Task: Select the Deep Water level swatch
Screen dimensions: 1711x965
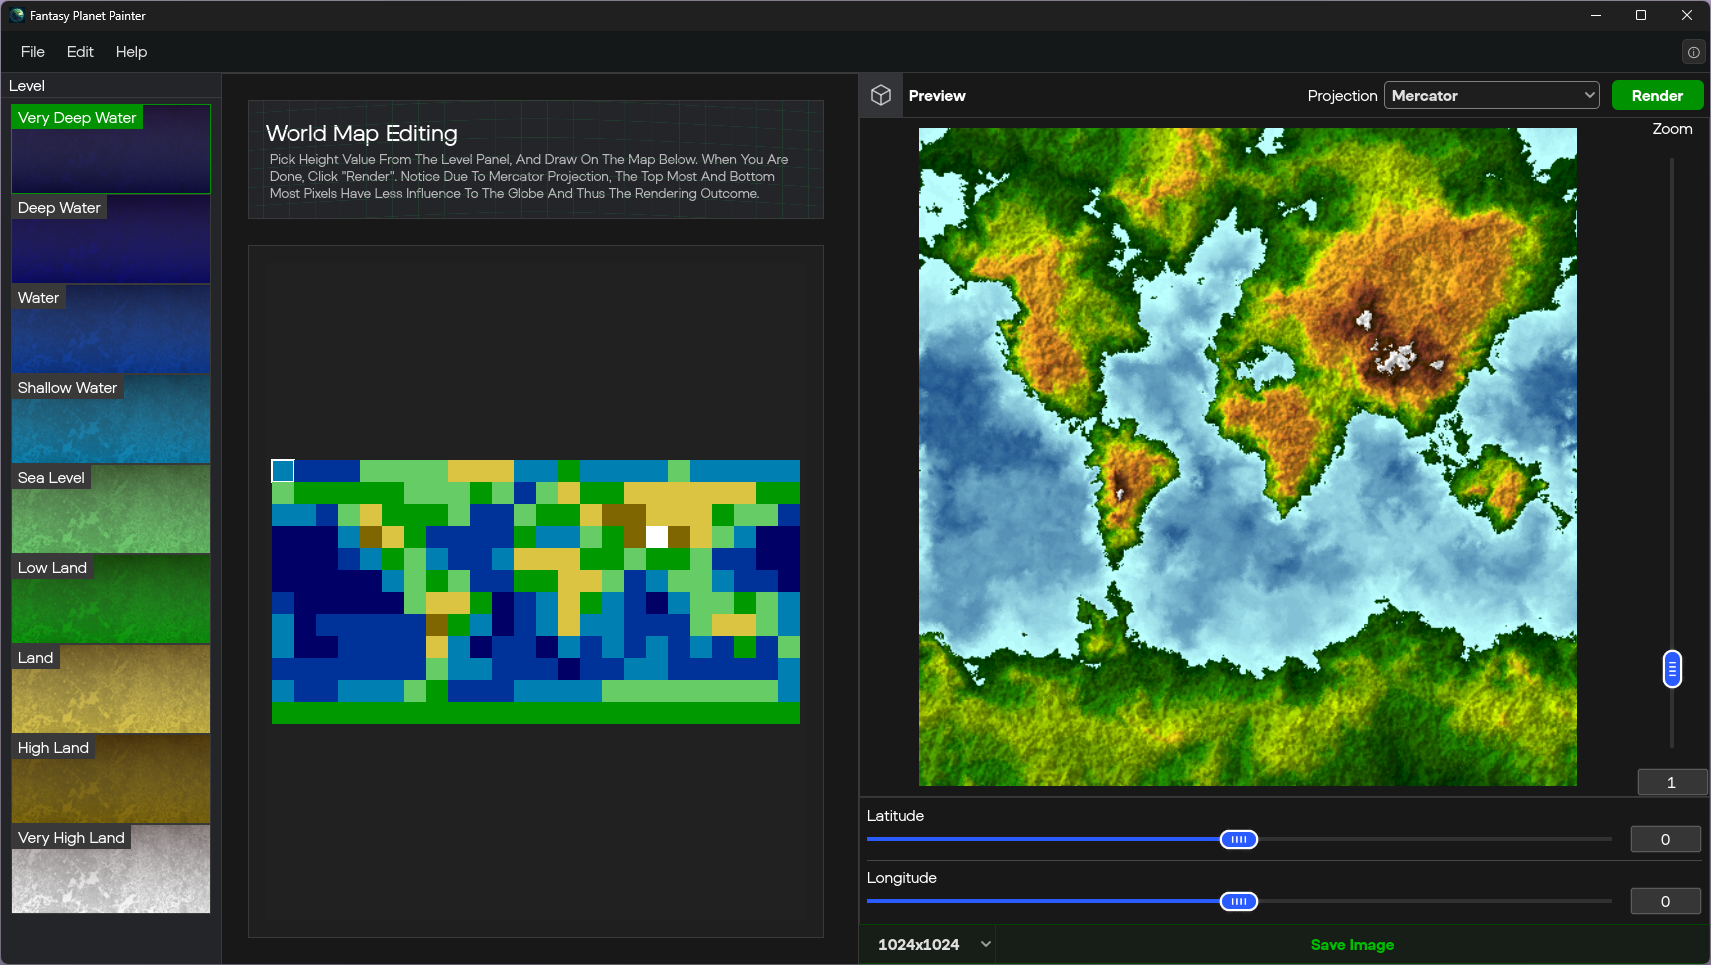Action: [x=111, y=240]
